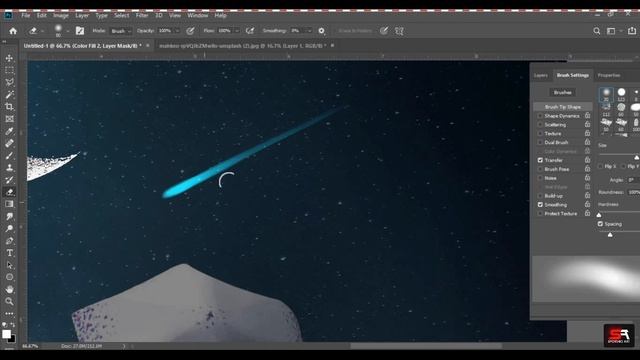Enable the Texture checkbox
Screen dimensions: 640x360
coord(540,133)
